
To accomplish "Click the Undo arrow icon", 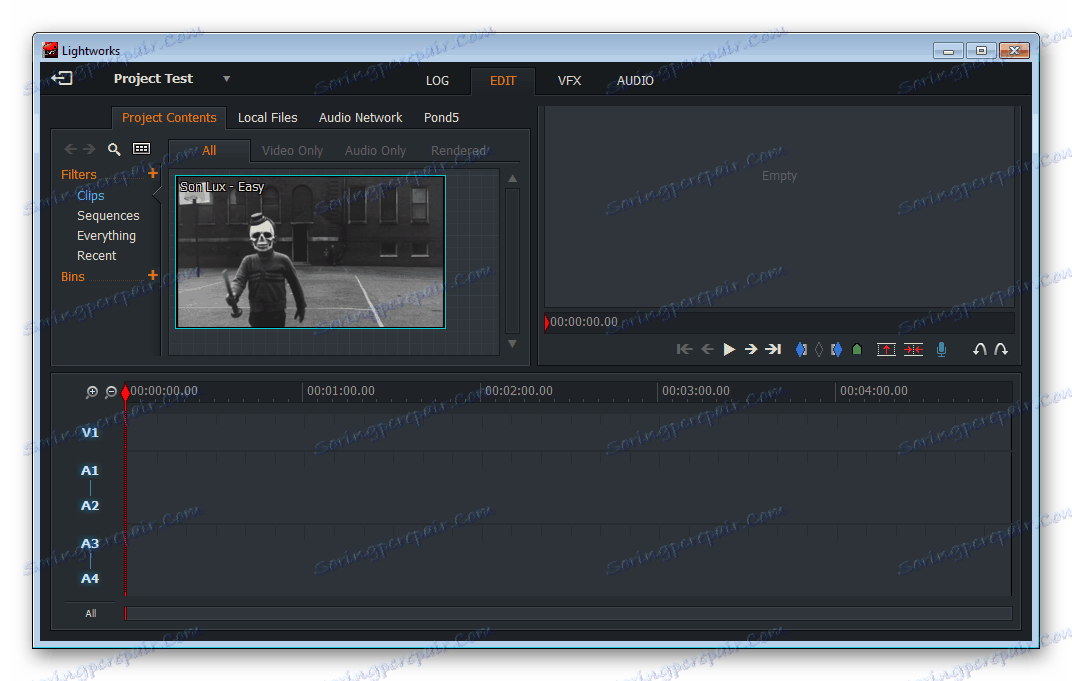I will (980, 349).
